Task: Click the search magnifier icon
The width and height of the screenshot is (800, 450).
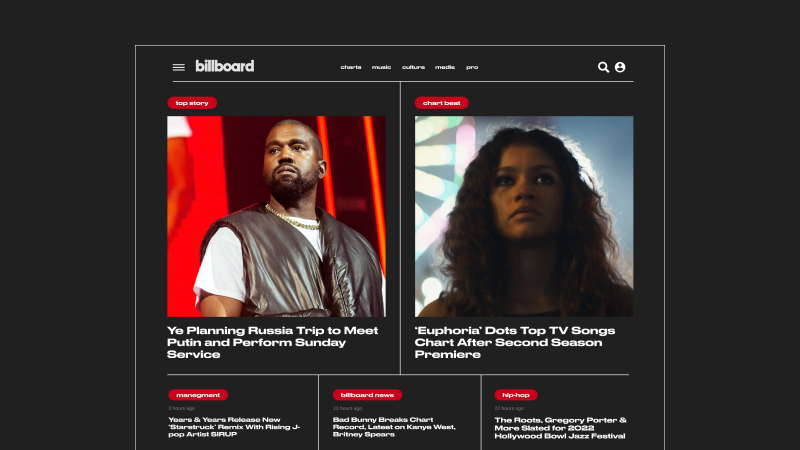Action: pyautogui.click(x=603, y=67)
